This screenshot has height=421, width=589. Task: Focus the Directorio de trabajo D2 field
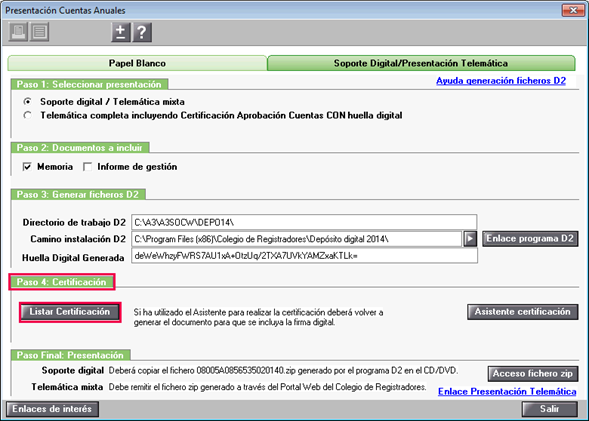click(304, 222)
